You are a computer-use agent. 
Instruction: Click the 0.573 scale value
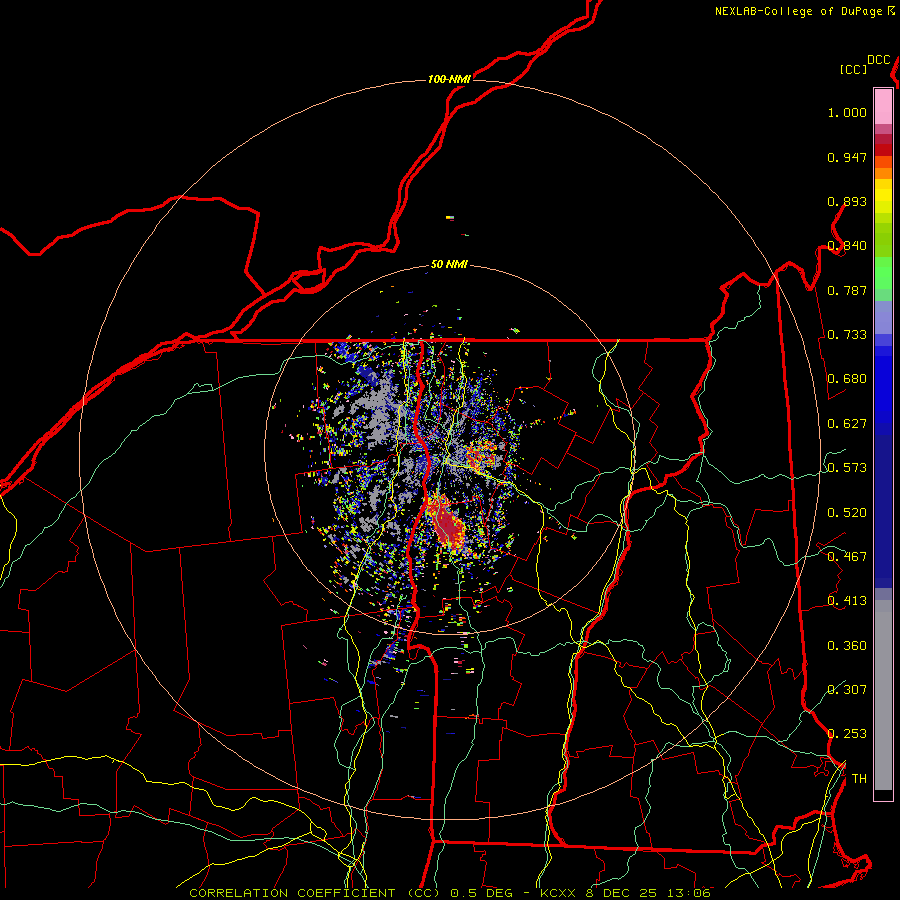point(847,468)
